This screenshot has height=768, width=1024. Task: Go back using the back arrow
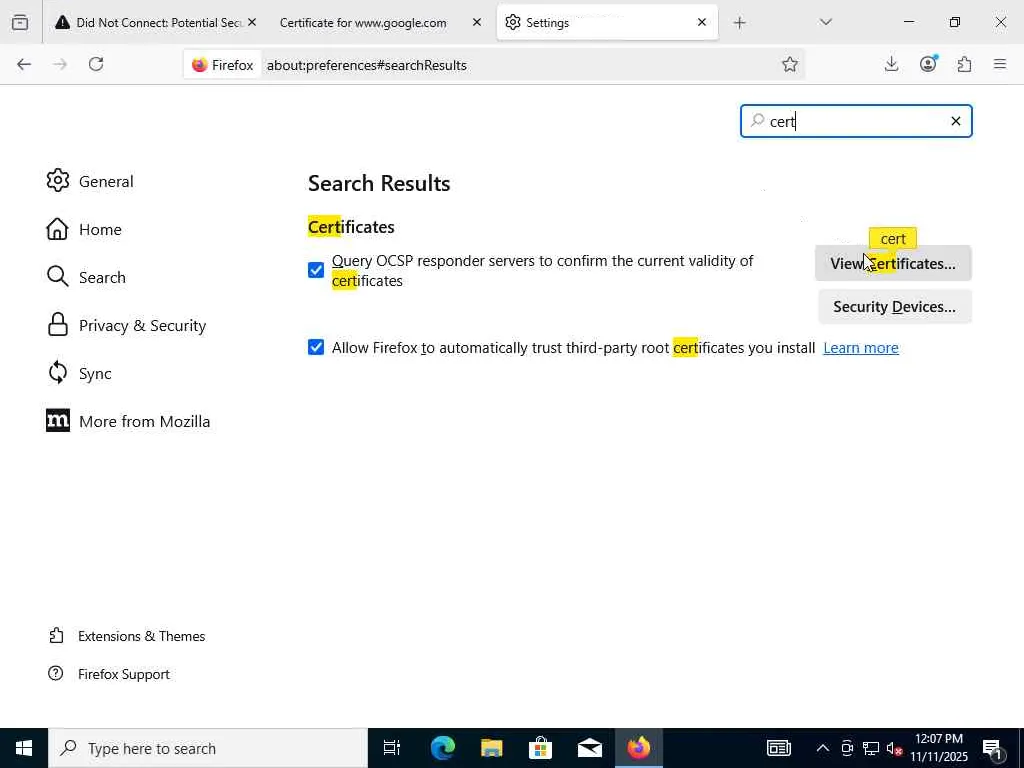pos(24,64)
